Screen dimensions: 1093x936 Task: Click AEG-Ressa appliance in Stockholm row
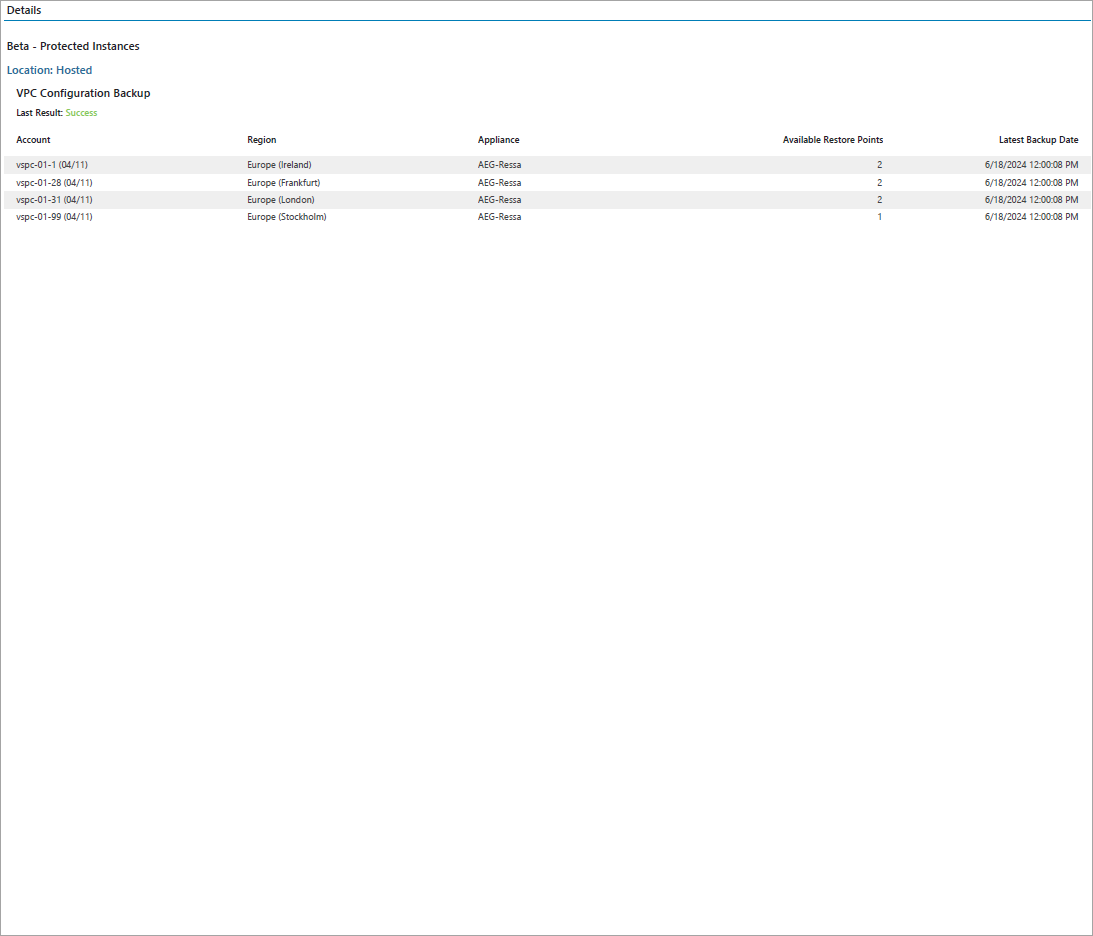[499, 217]
